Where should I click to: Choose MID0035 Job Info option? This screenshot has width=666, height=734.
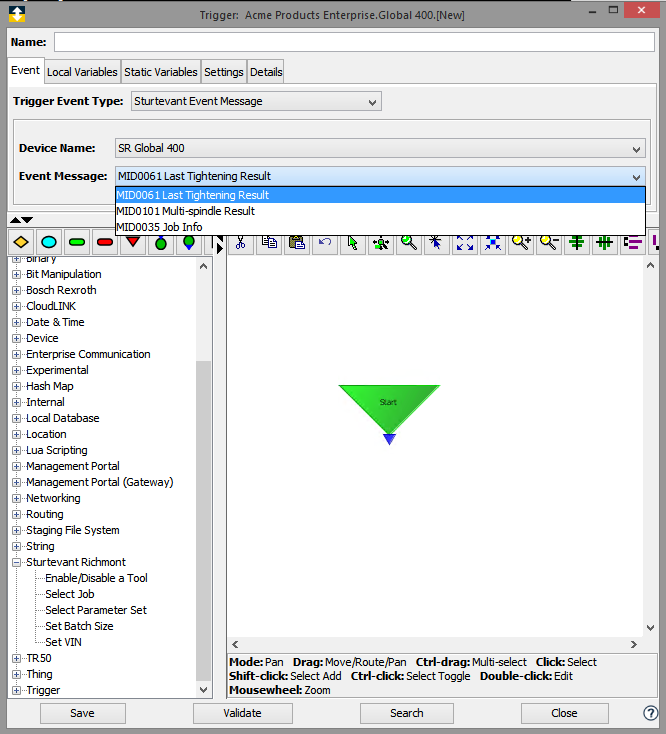[x=380, y=227]
